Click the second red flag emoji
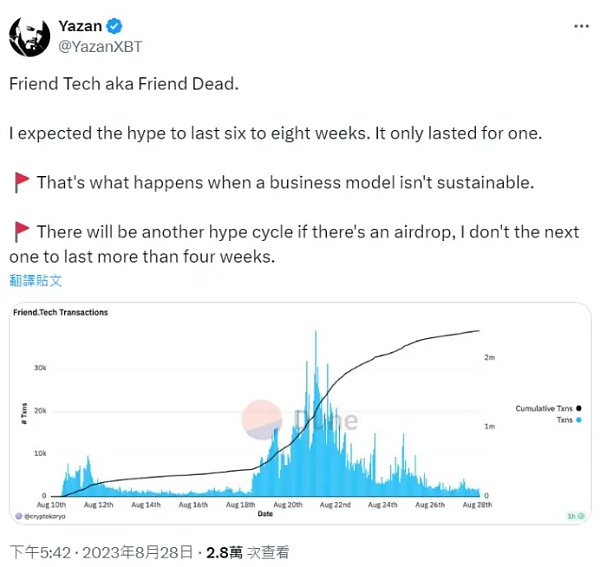The height and width of the screenshot is (567, 600). 21,232
